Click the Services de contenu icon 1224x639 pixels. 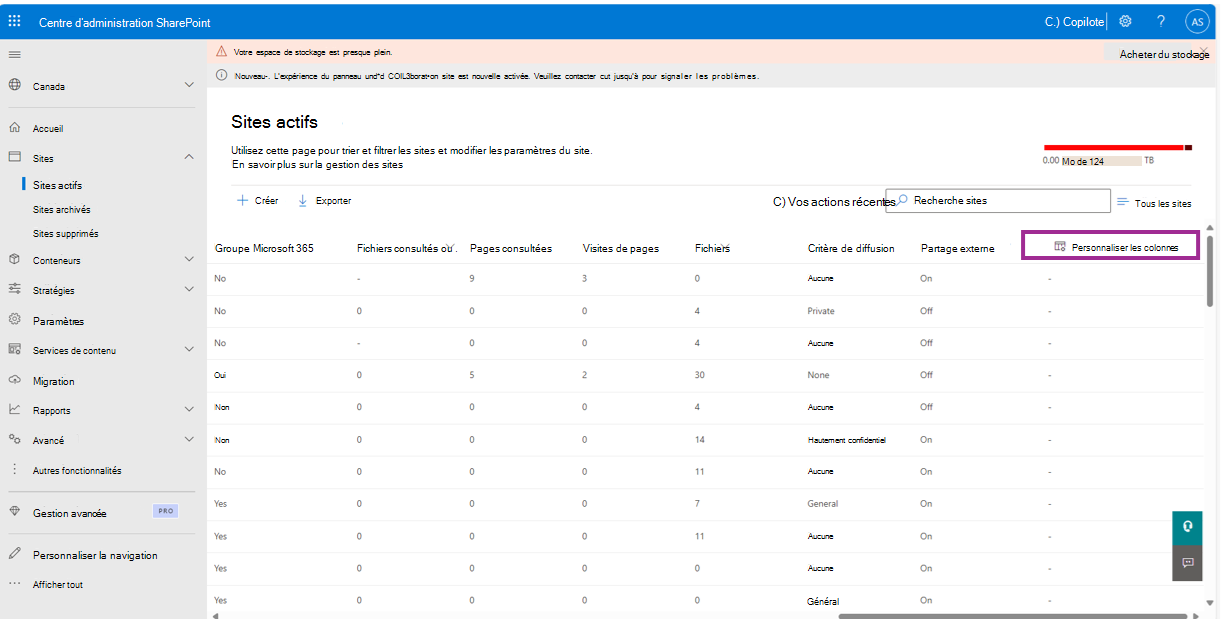click(x=15, y=350)
